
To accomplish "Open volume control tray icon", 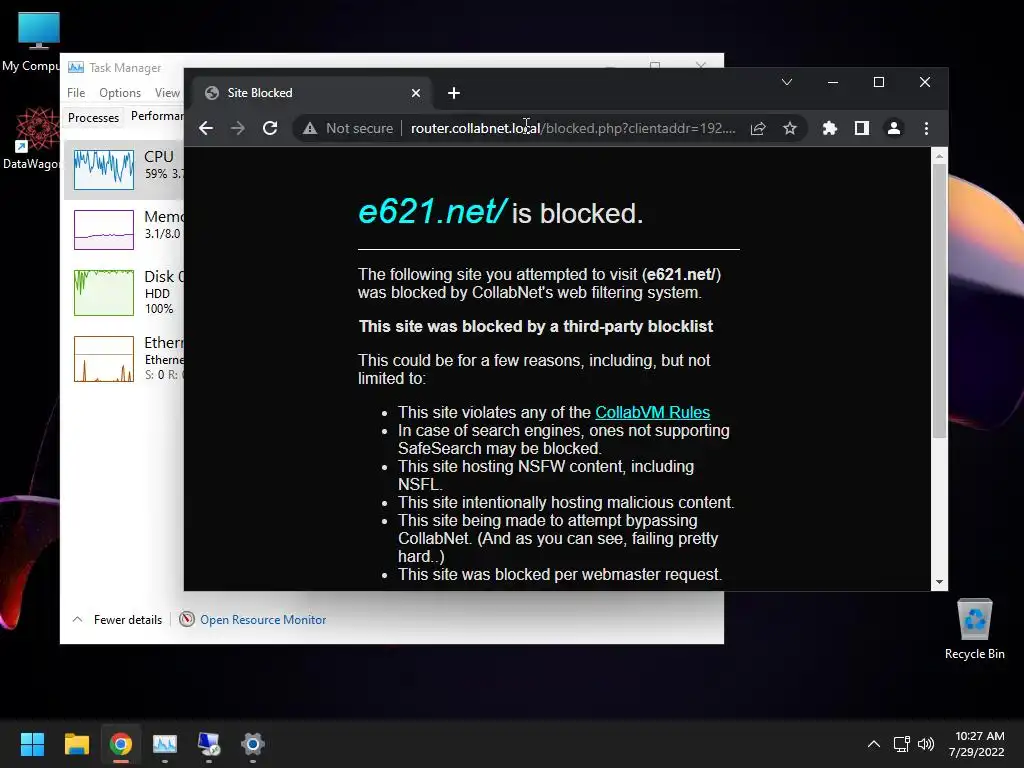I will click(926, 744).
